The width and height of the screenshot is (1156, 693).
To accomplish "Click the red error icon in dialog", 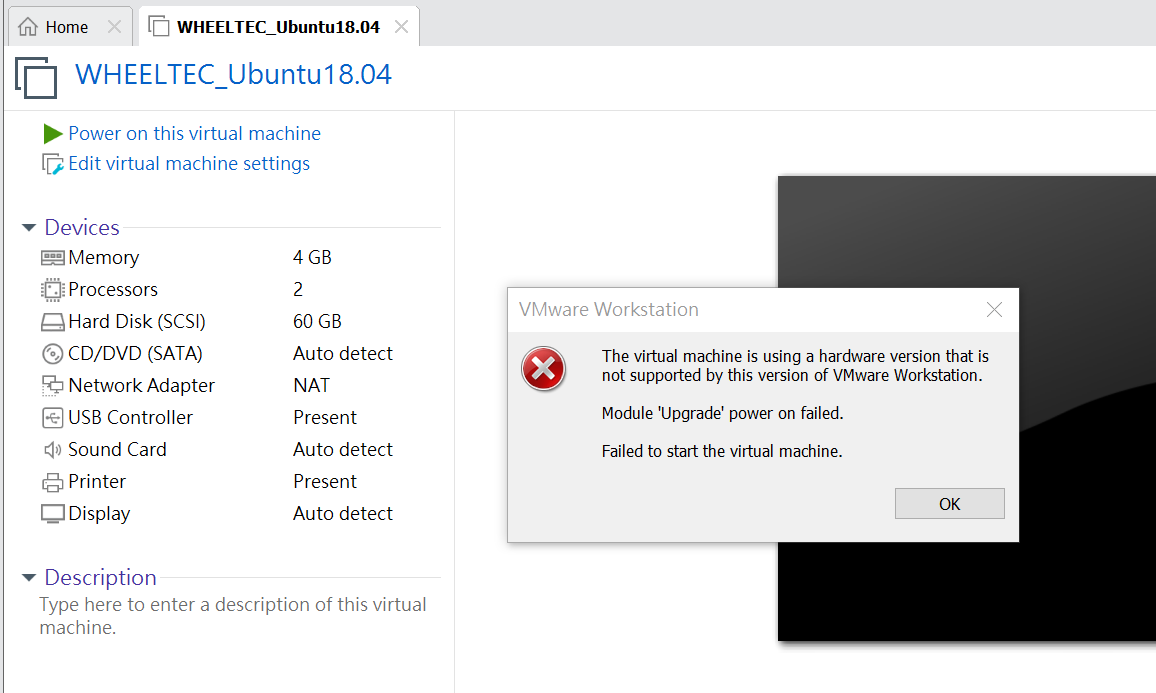I will coord(543,369).
